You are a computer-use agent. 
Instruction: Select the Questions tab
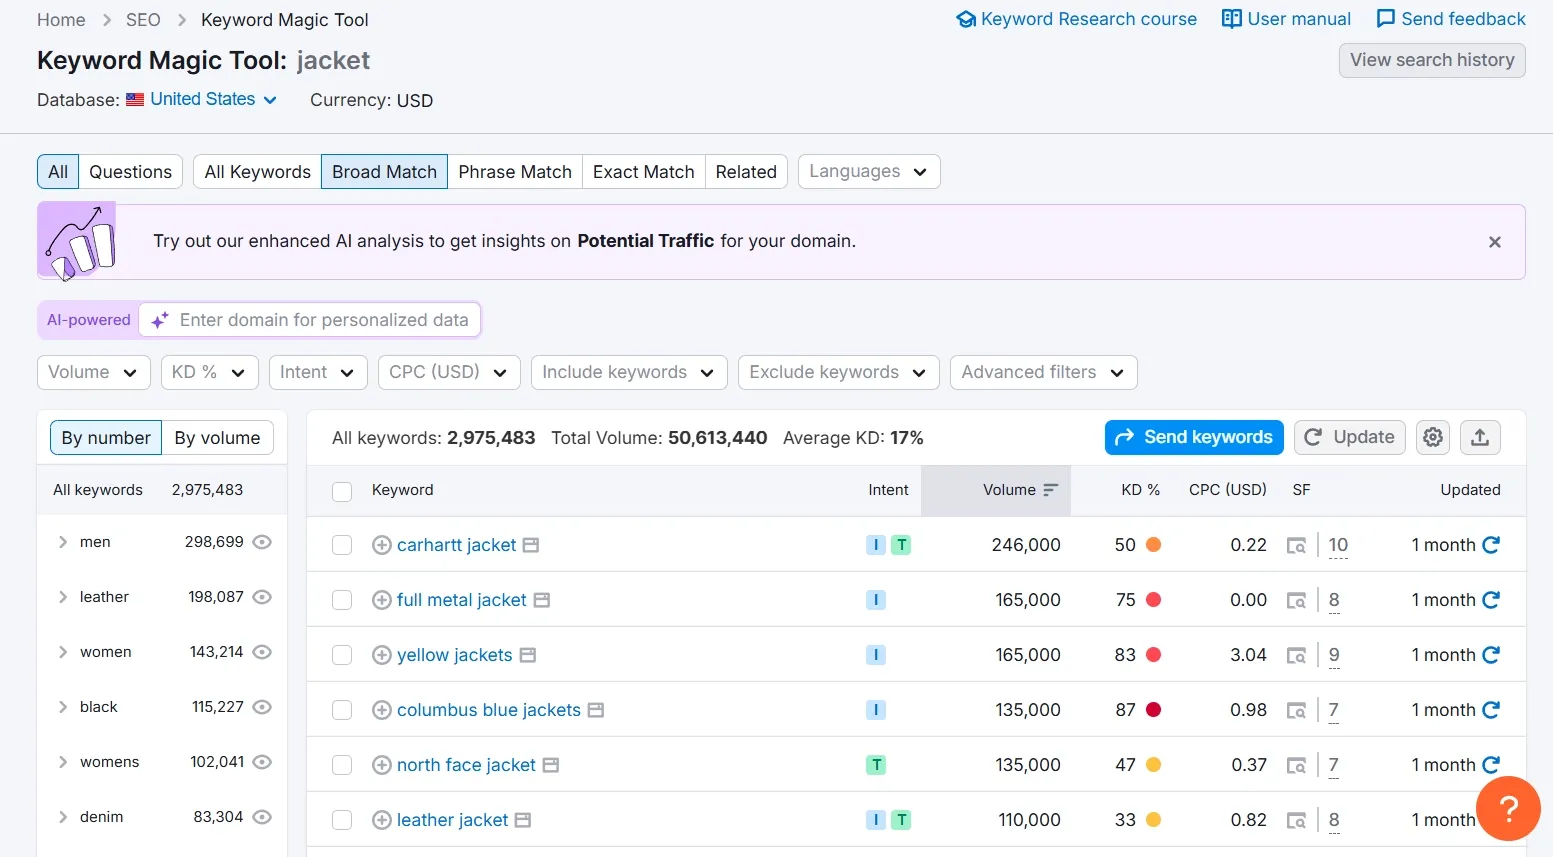[x=130, y=172]
